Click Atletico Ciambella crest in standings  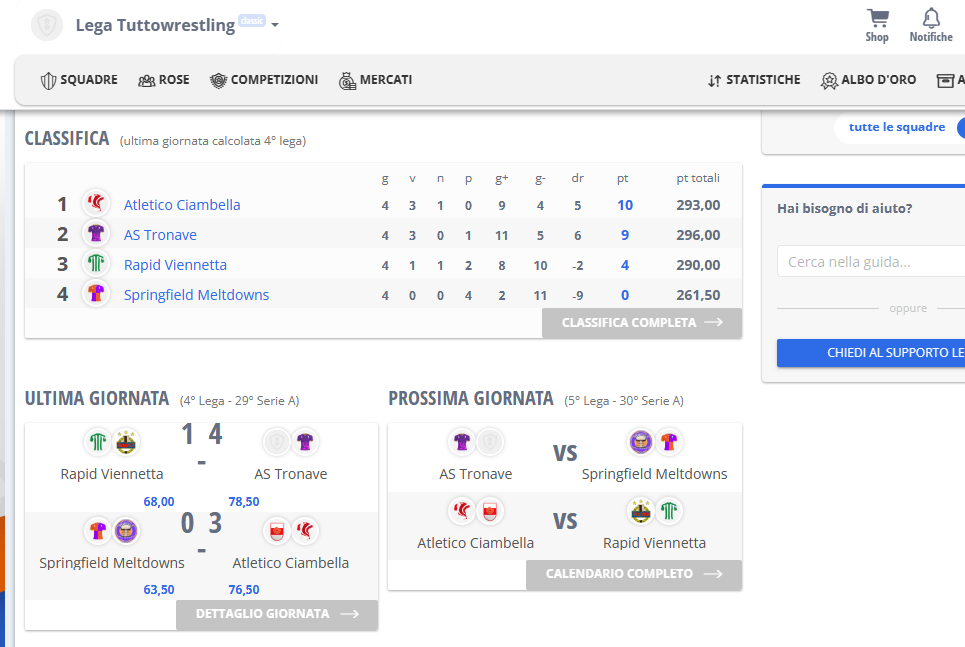coord(96,203)
